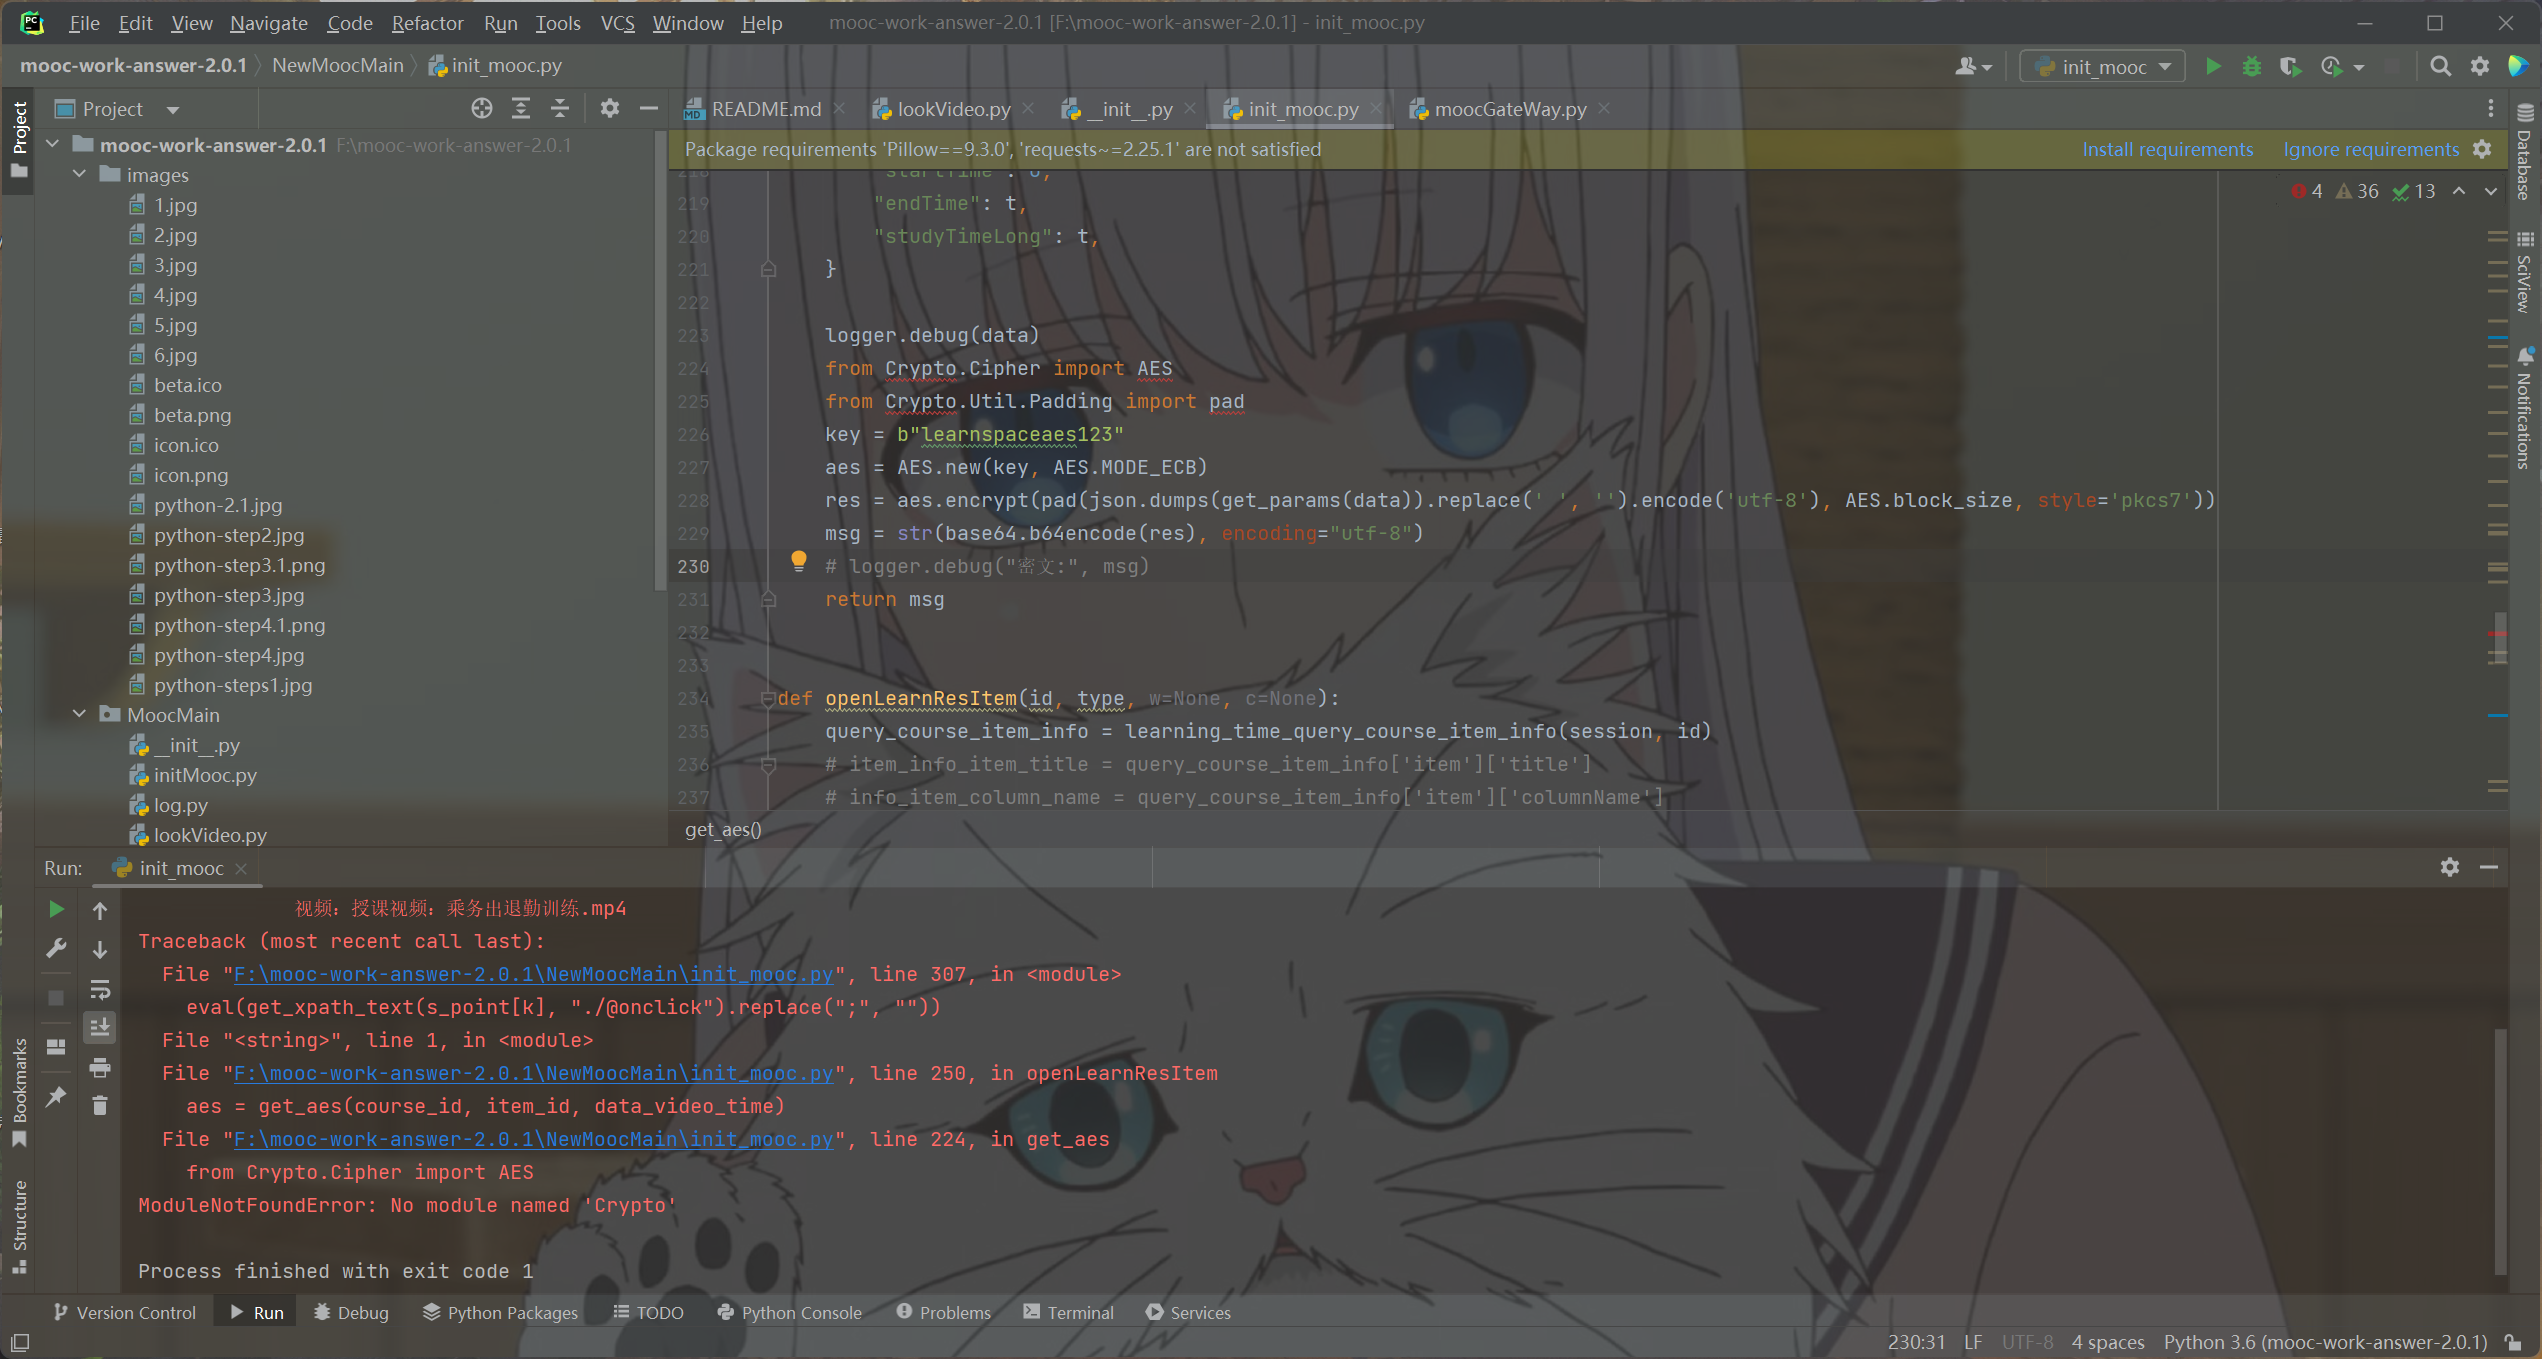Open the init_mooc run configuration dropdown
The height and width of the screenshot is (1359, 2542).
2100,66
